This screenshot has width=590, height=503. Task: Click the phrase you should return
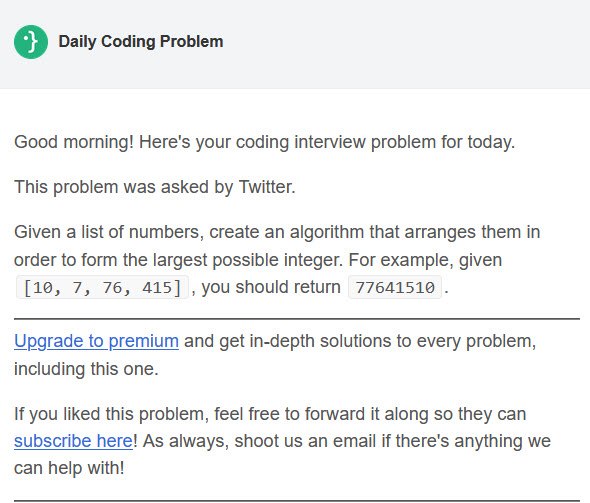tap(271, 287)
